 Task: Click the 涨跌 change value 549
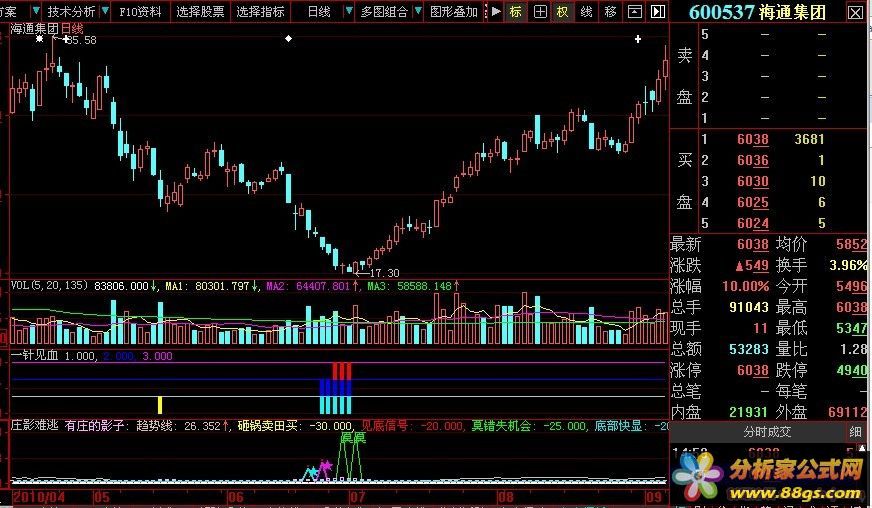752,265
